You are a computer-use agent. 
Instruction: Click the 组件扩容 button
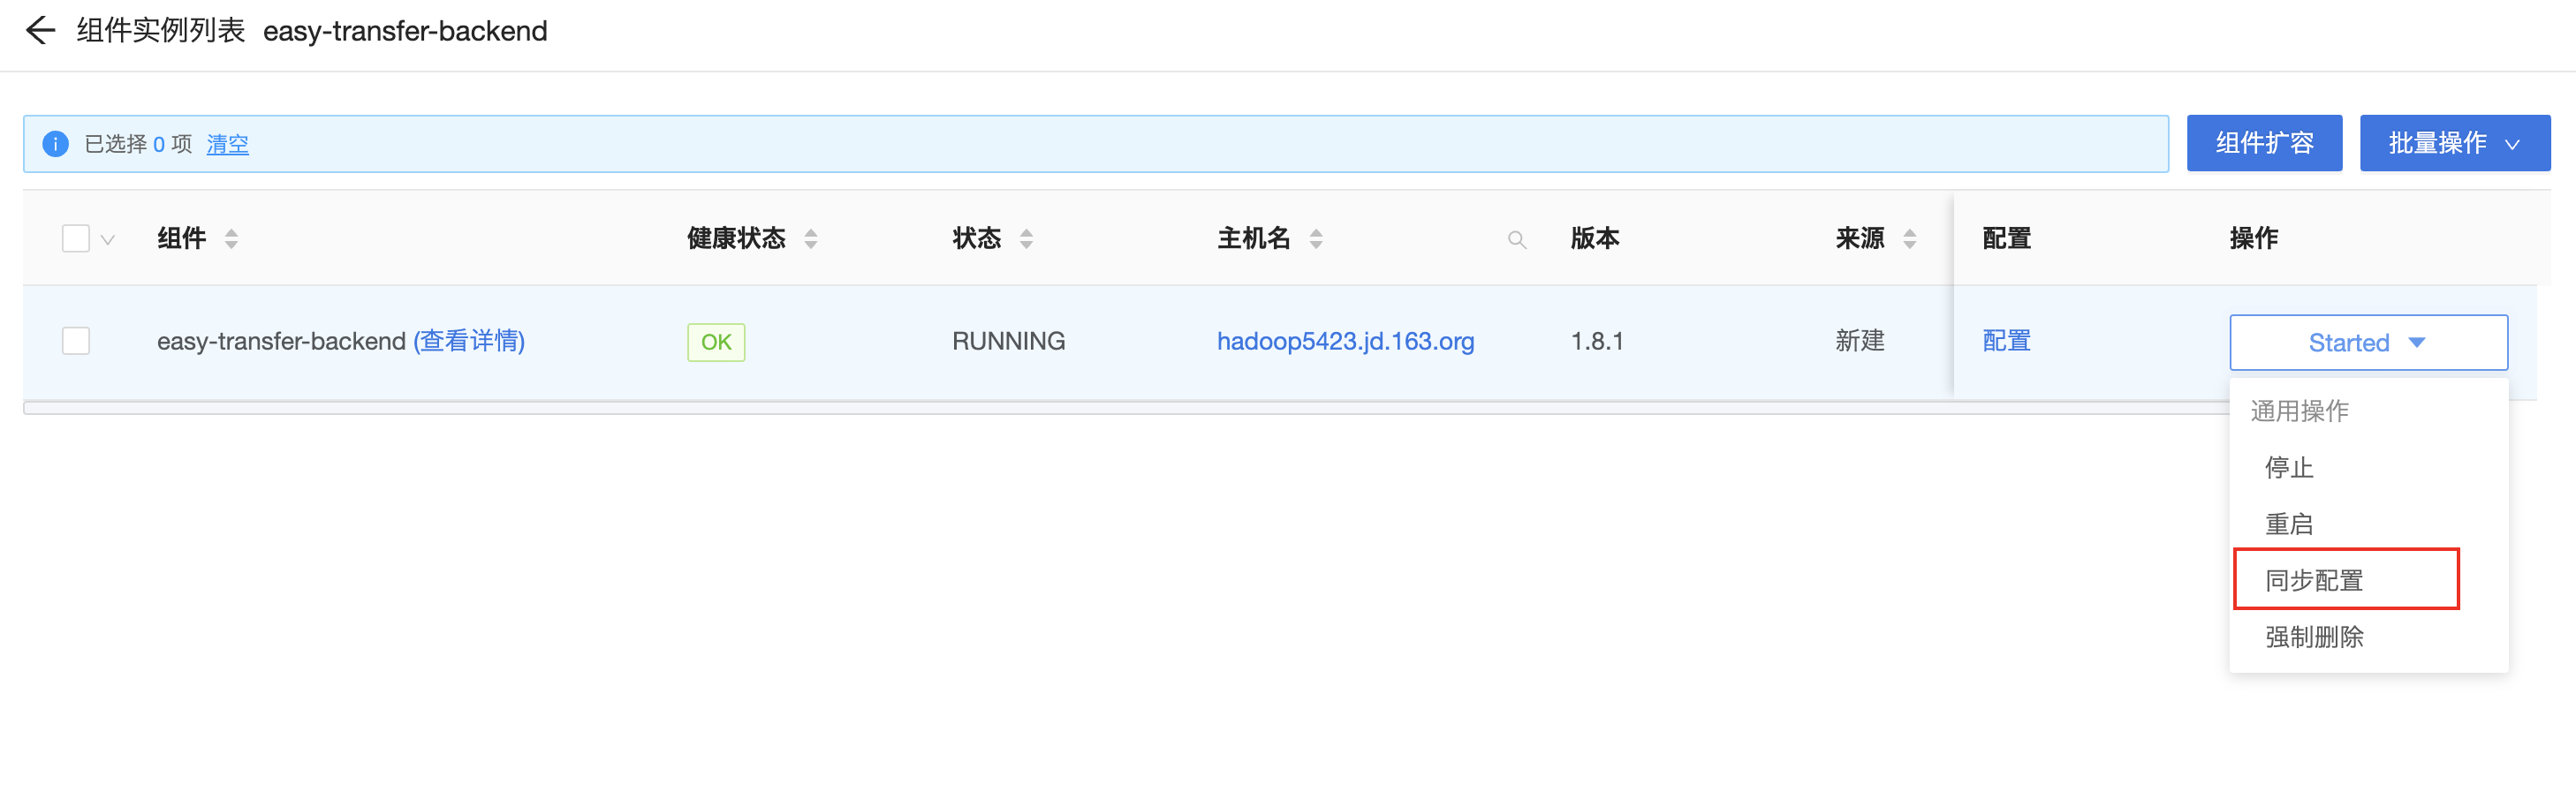[2264, 143]
